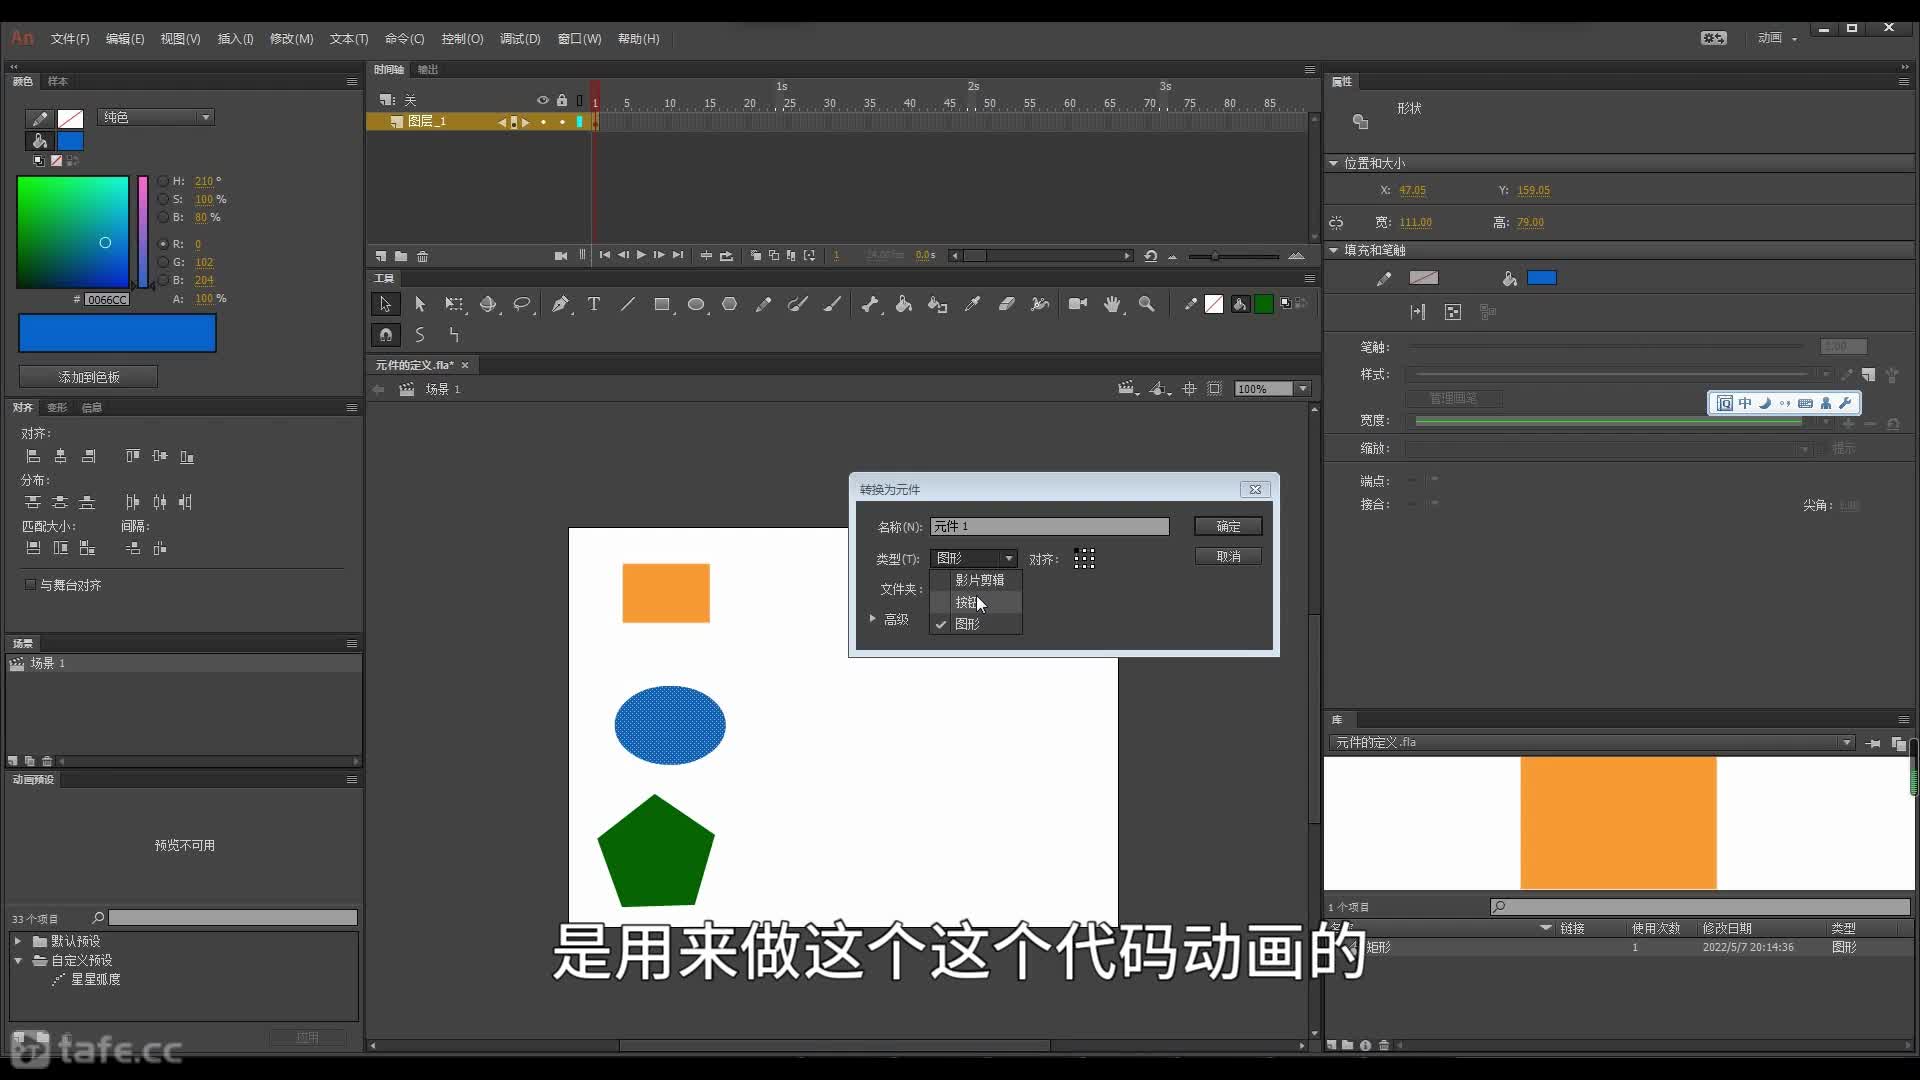1920x1080 pixels.
Task: Collapse the 自定义预设 folder
Action: pyautogui.click(x=18, y=960)
